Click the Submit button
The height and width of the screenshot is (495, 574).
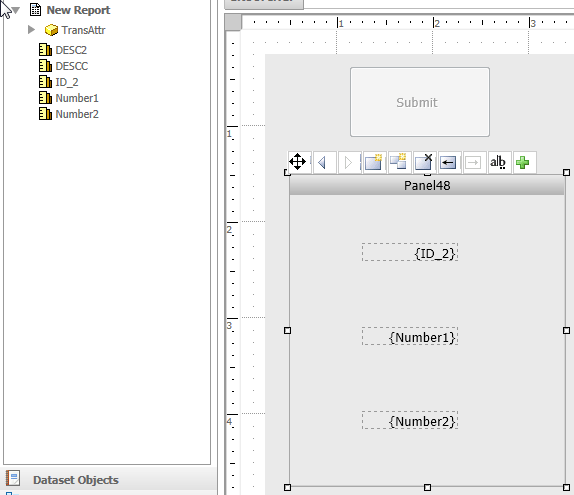pyautogui.click(x=420, y=102)
